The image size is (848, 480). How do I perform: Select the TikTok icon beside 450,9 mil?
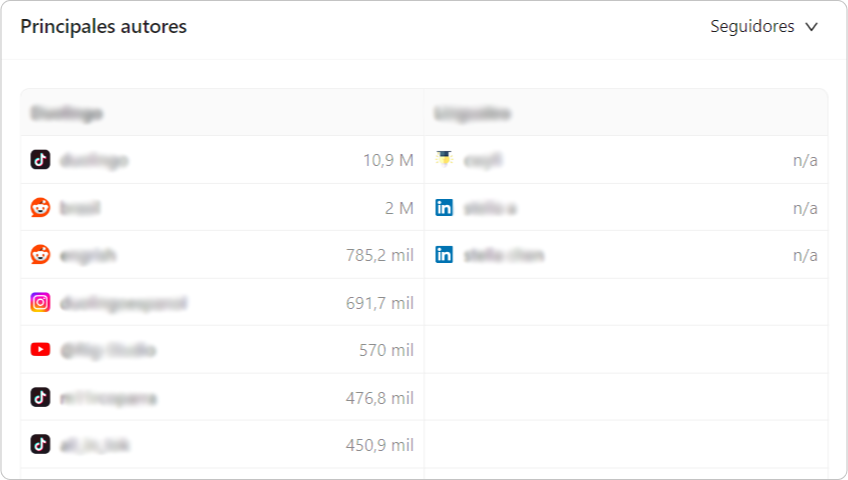click(40, 444)
